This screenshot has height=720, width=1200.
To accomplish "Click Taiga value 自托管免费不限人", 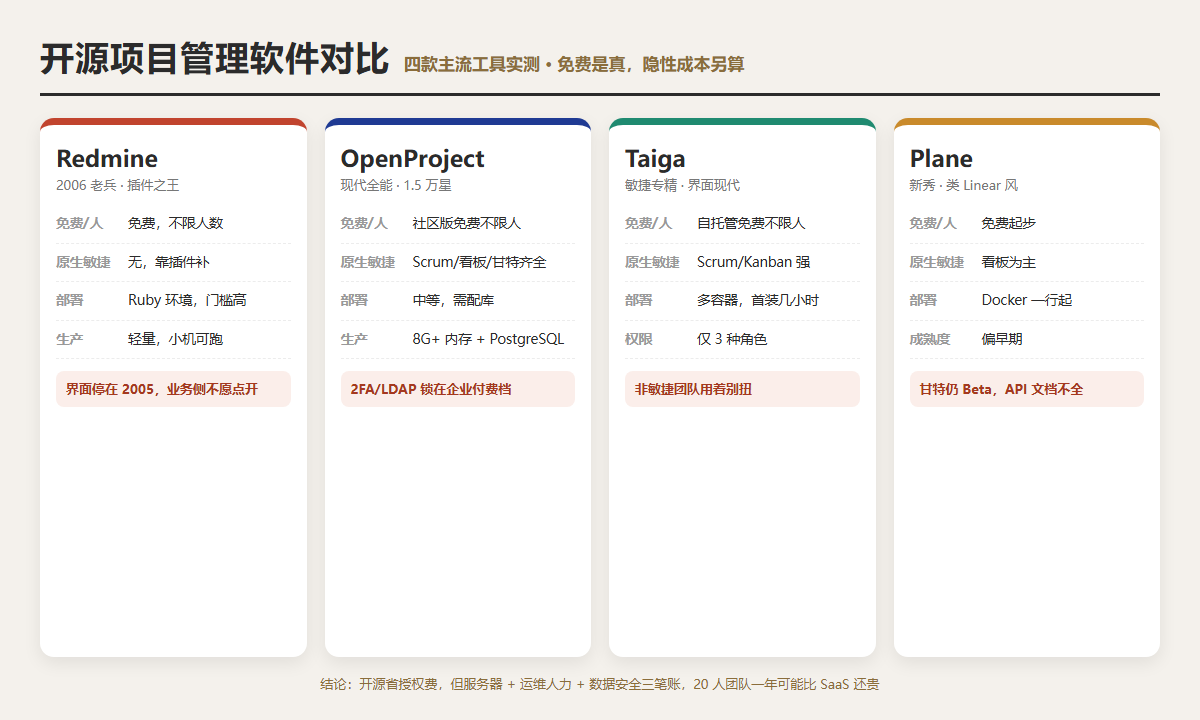I will pyautogui.click(x=751, y=223).
